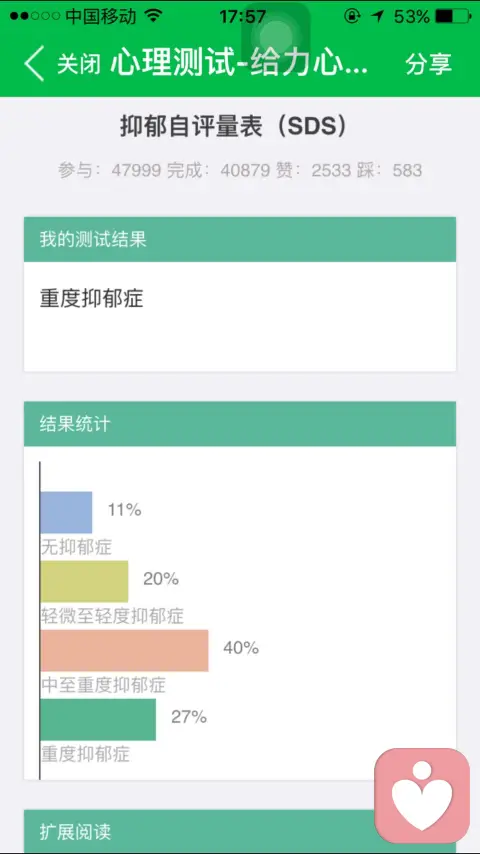Open the 结果统计 section header

[240, 424]
